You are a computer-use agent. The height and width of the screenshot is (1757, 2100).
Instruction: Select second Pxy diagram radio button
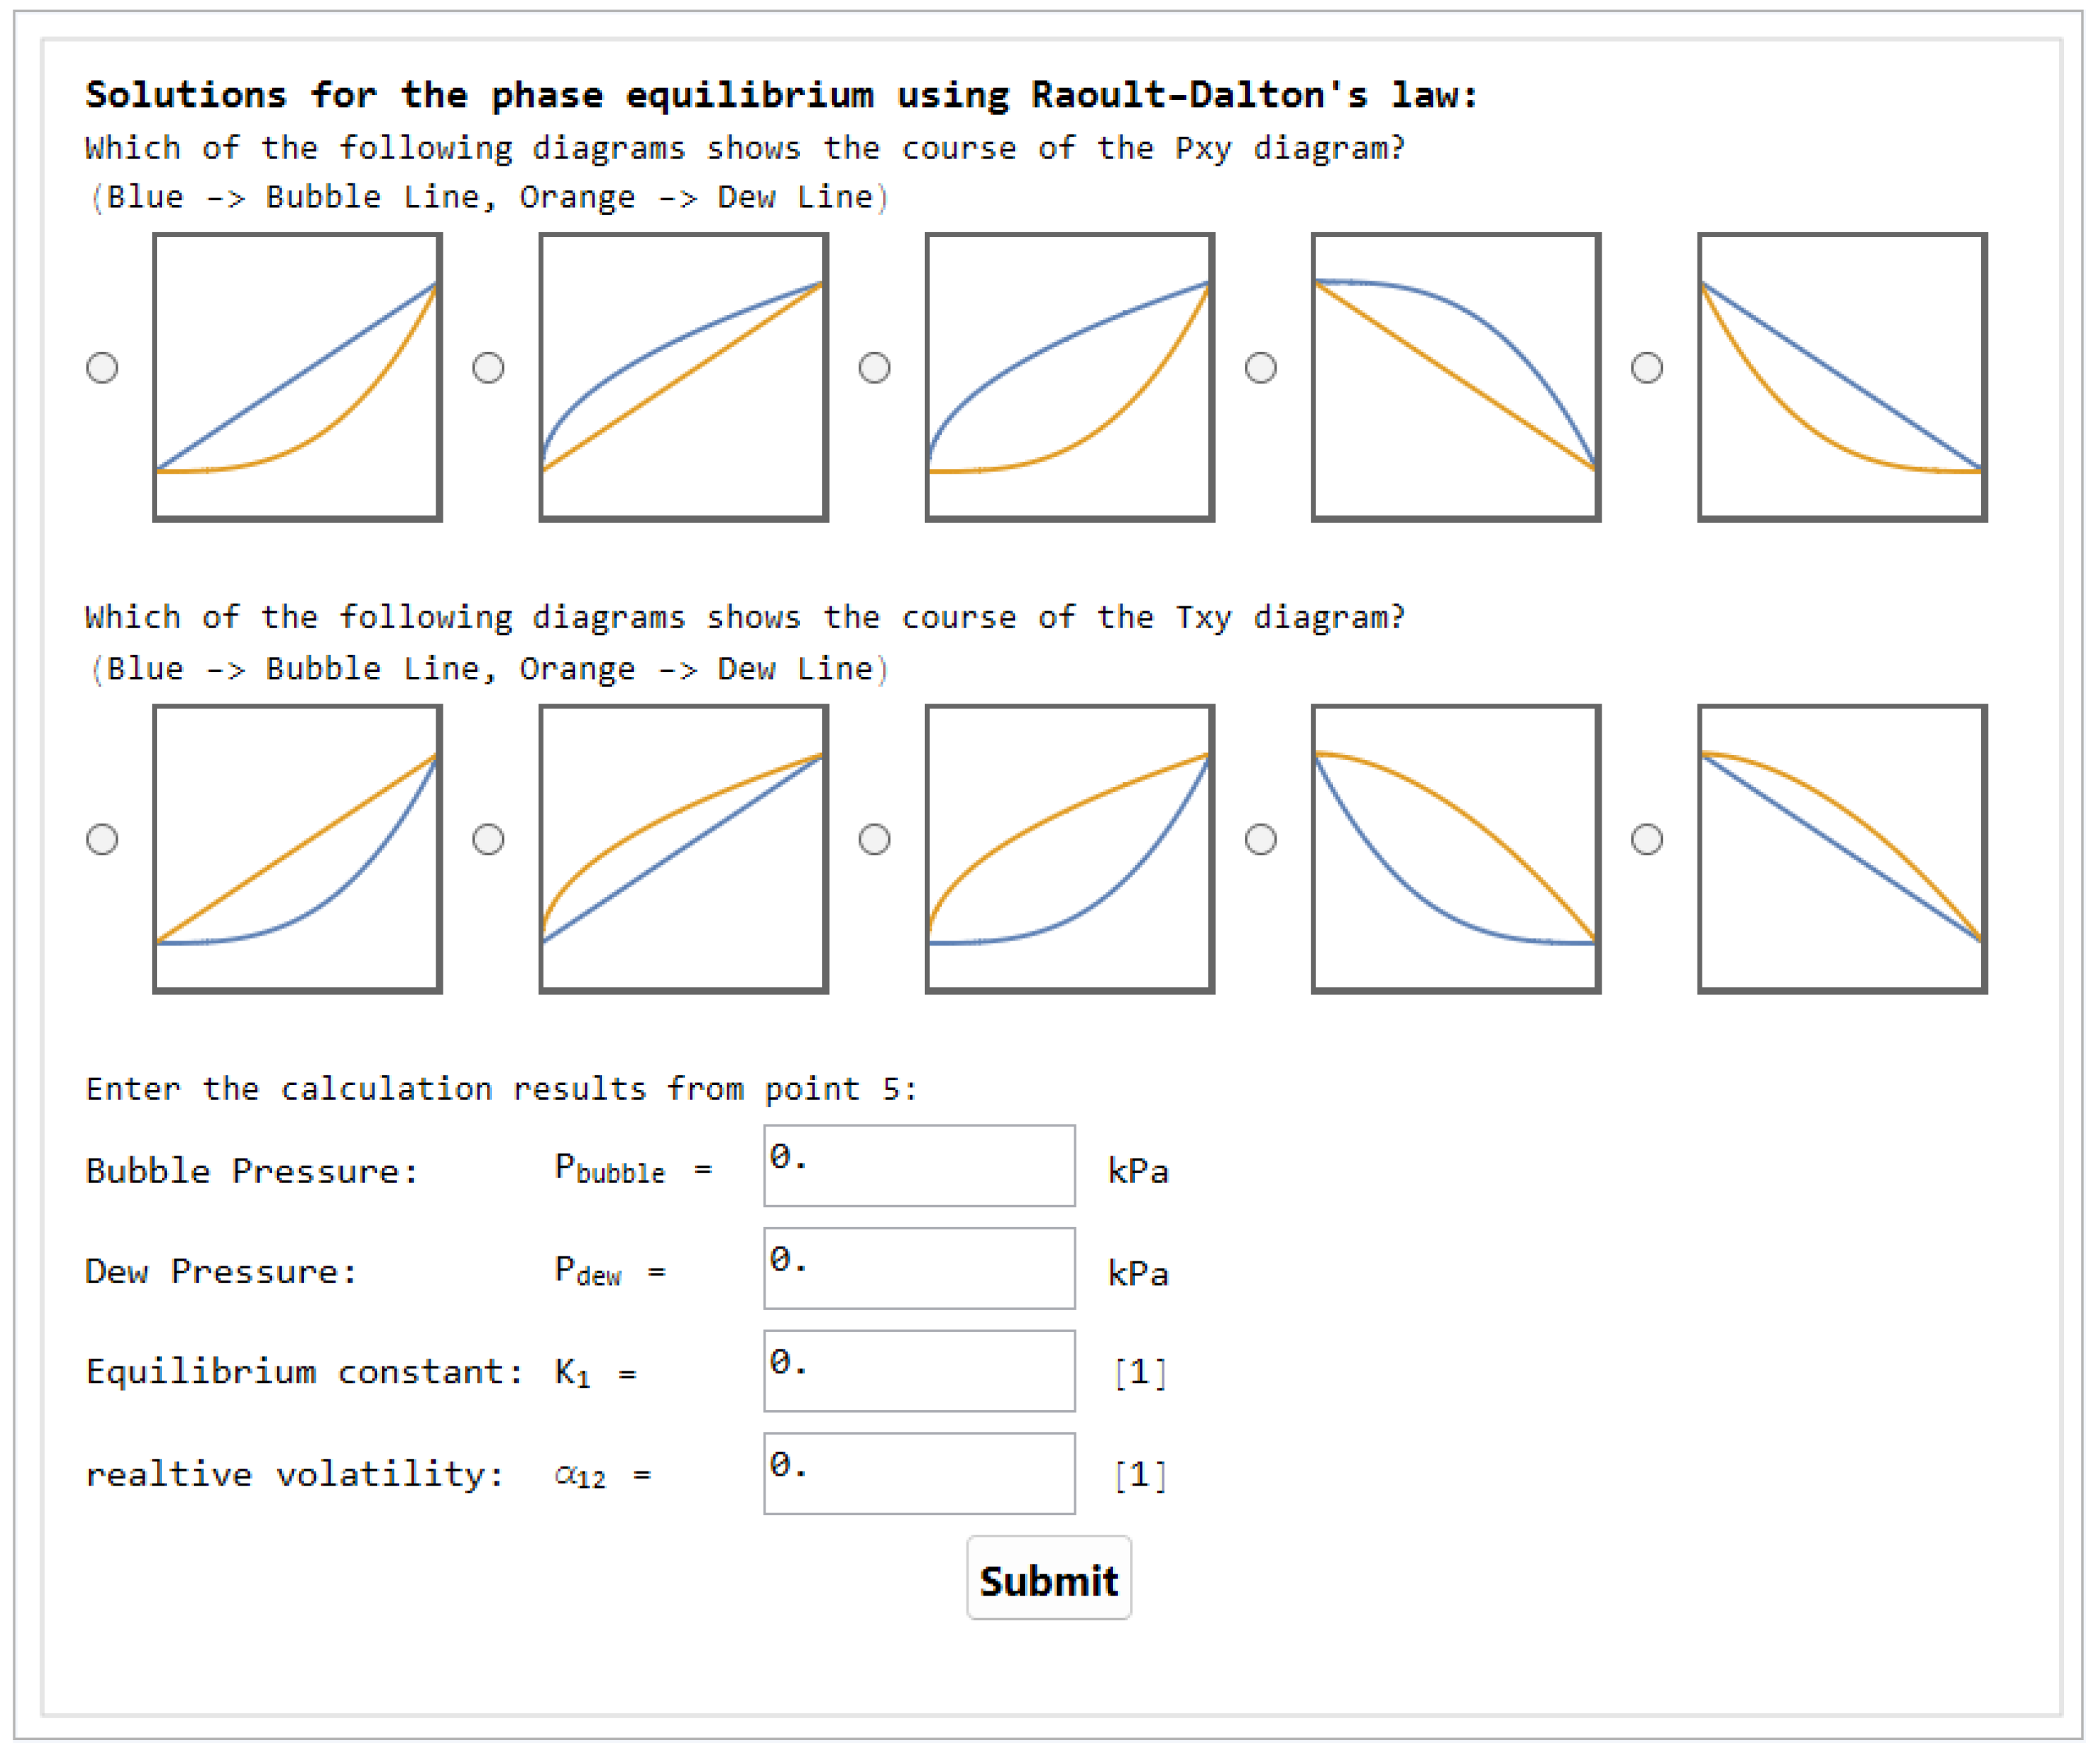[488, 368]
